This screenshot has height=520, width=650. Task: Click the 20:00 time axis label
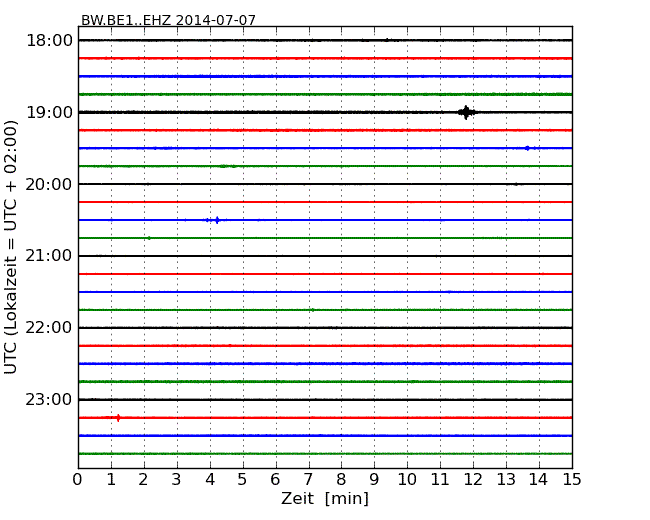tap(49, 184)
